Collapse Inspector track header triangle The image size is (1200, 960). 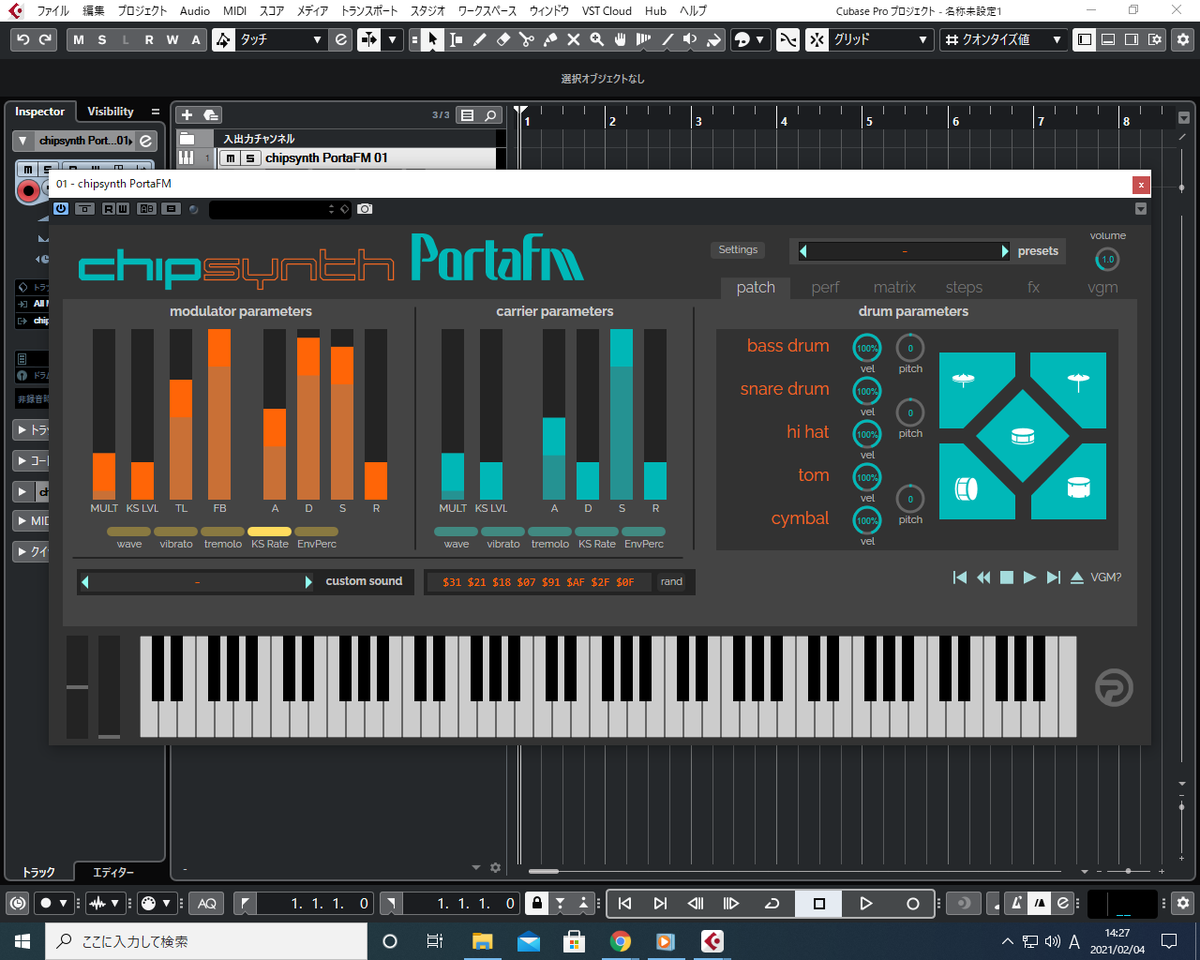(x=24, y=141)
